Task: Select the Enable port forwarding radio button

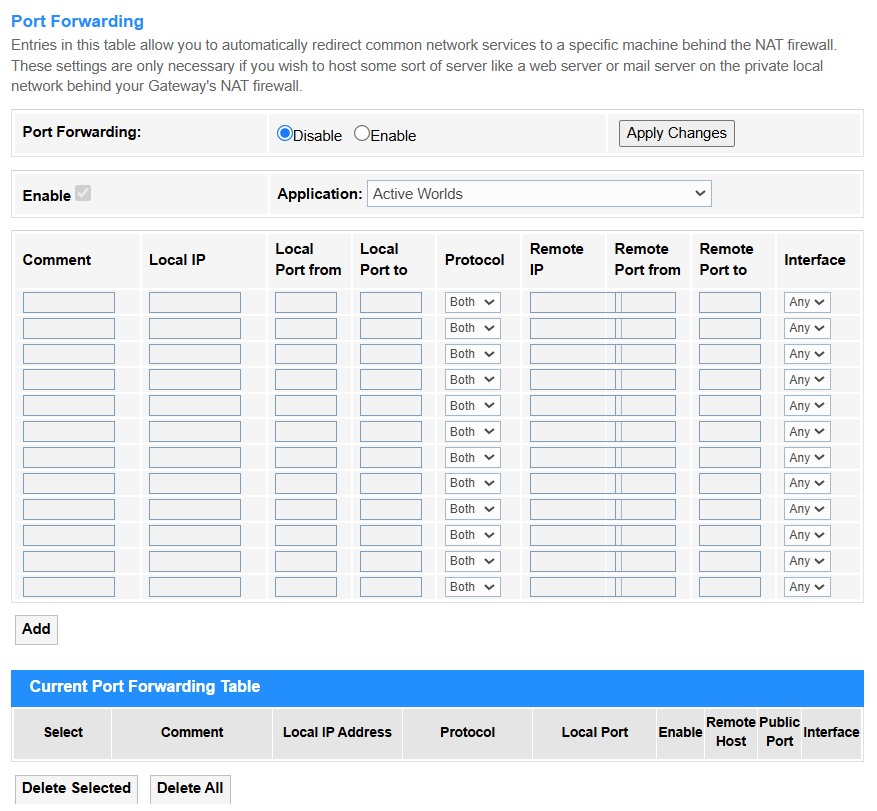Action: click(x=362, y=134)
